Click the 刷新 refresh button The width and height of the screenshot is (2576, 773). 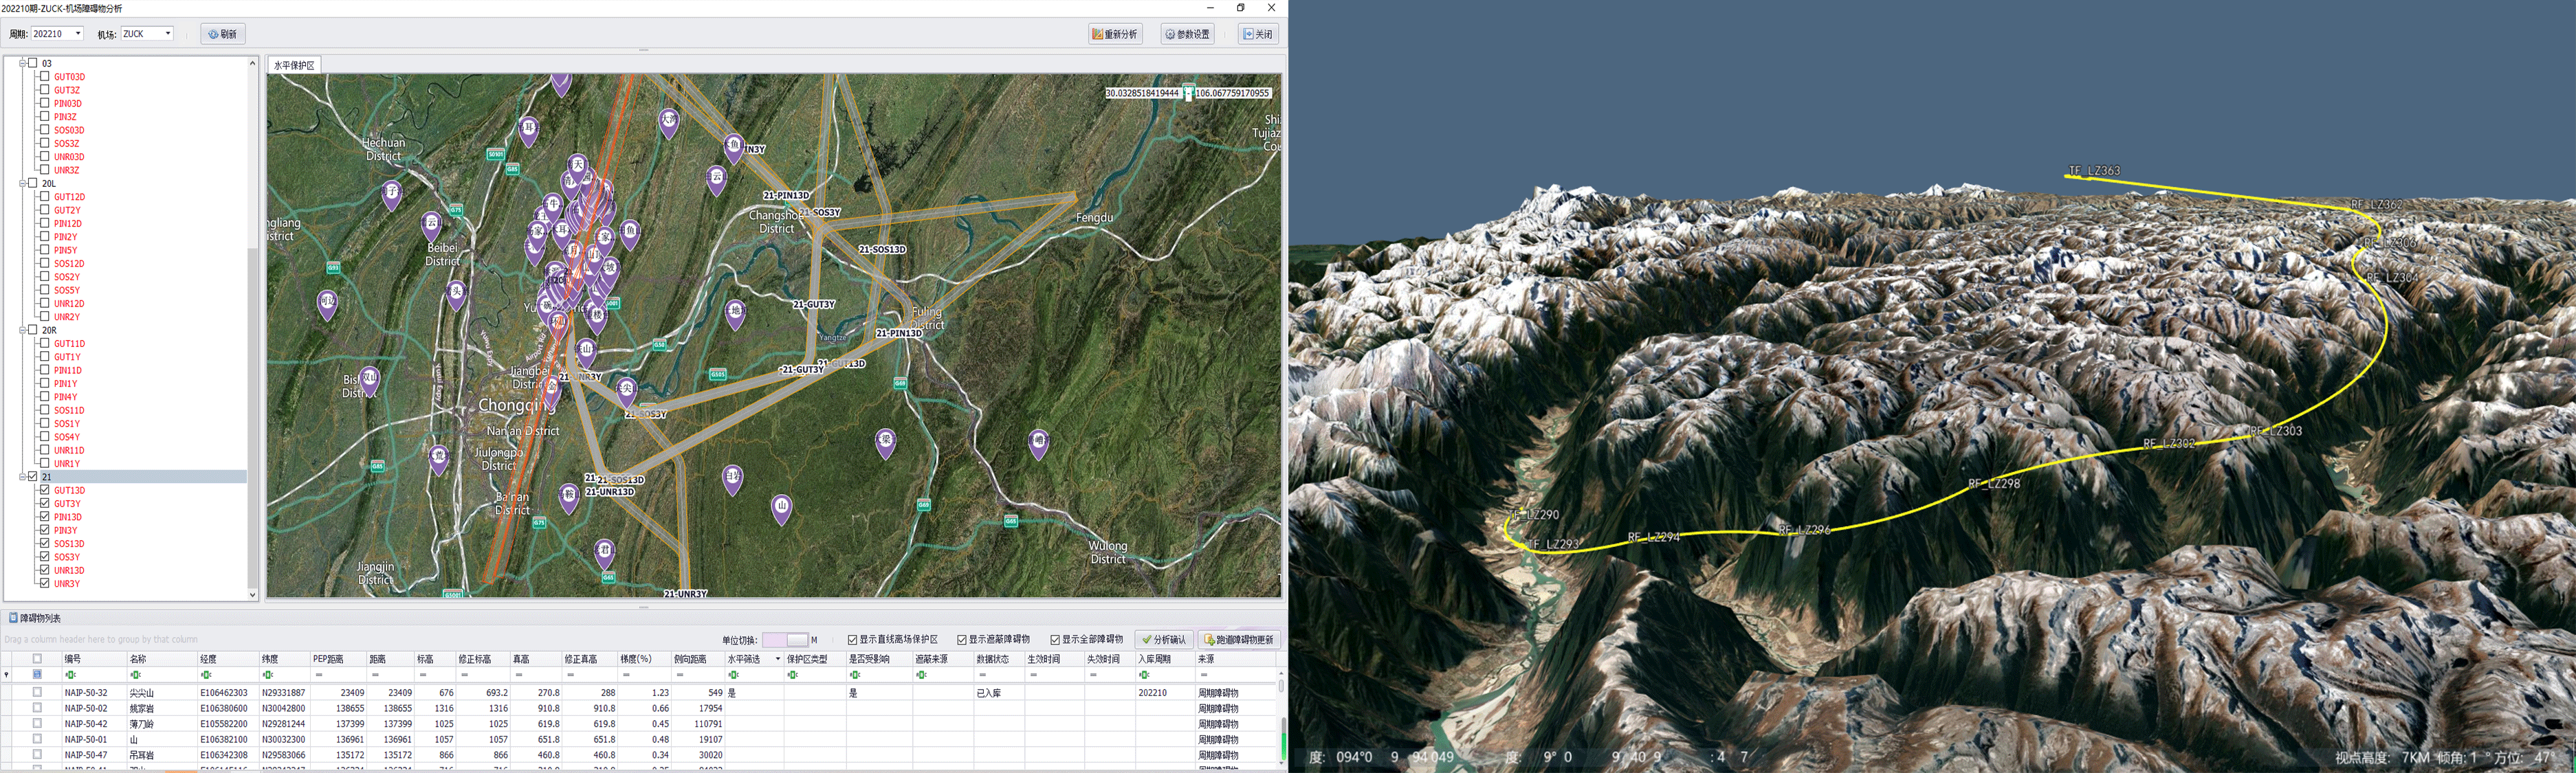pyautogui.click(x=222, y=34)
